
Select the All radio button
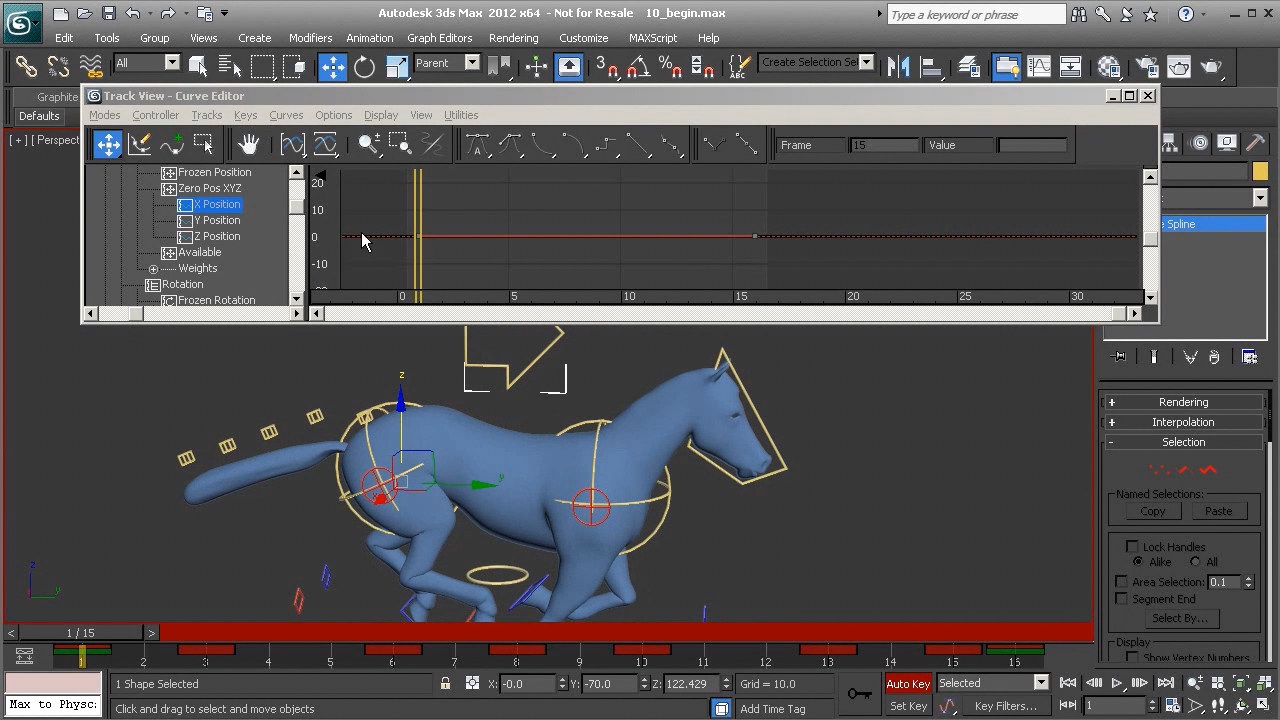1196,562
